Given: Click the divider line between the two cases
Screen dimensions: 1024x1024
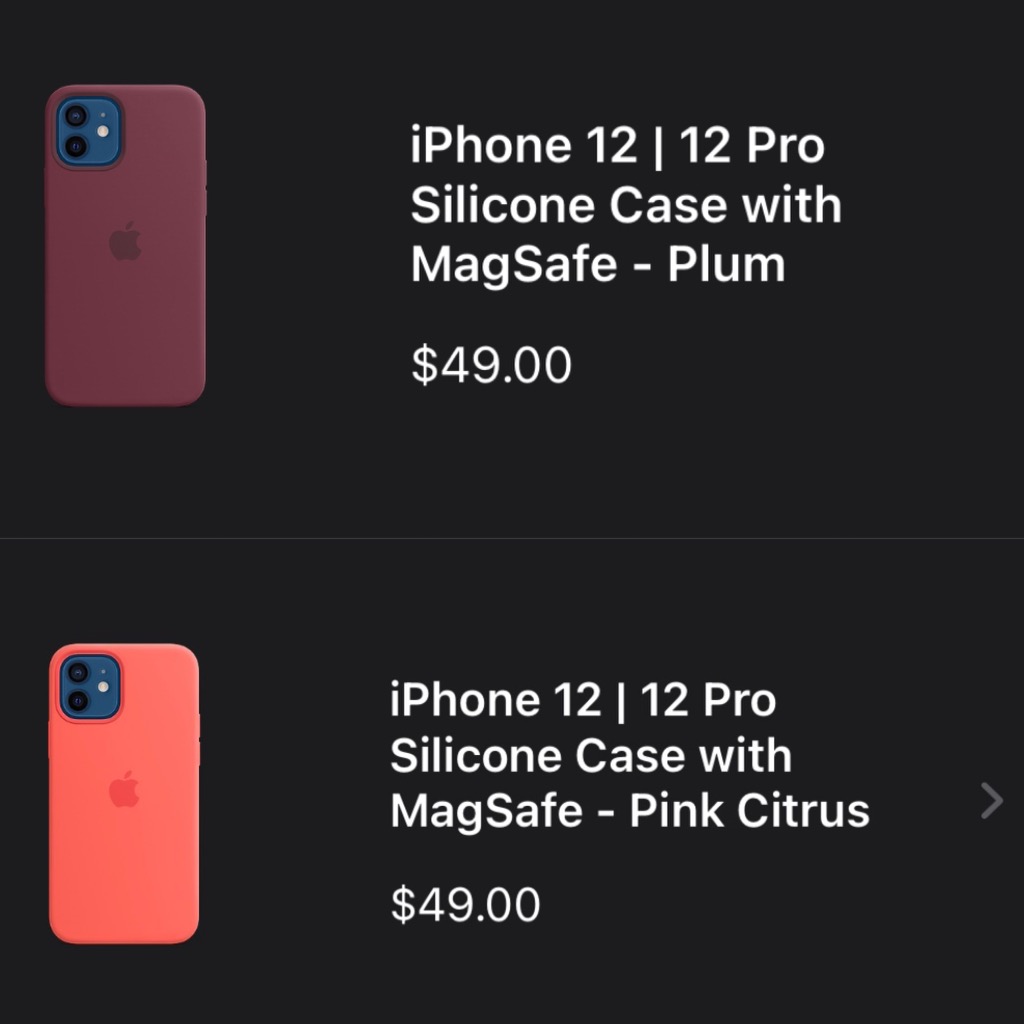Looking at the screenshot, I should (x=512, y=538).
